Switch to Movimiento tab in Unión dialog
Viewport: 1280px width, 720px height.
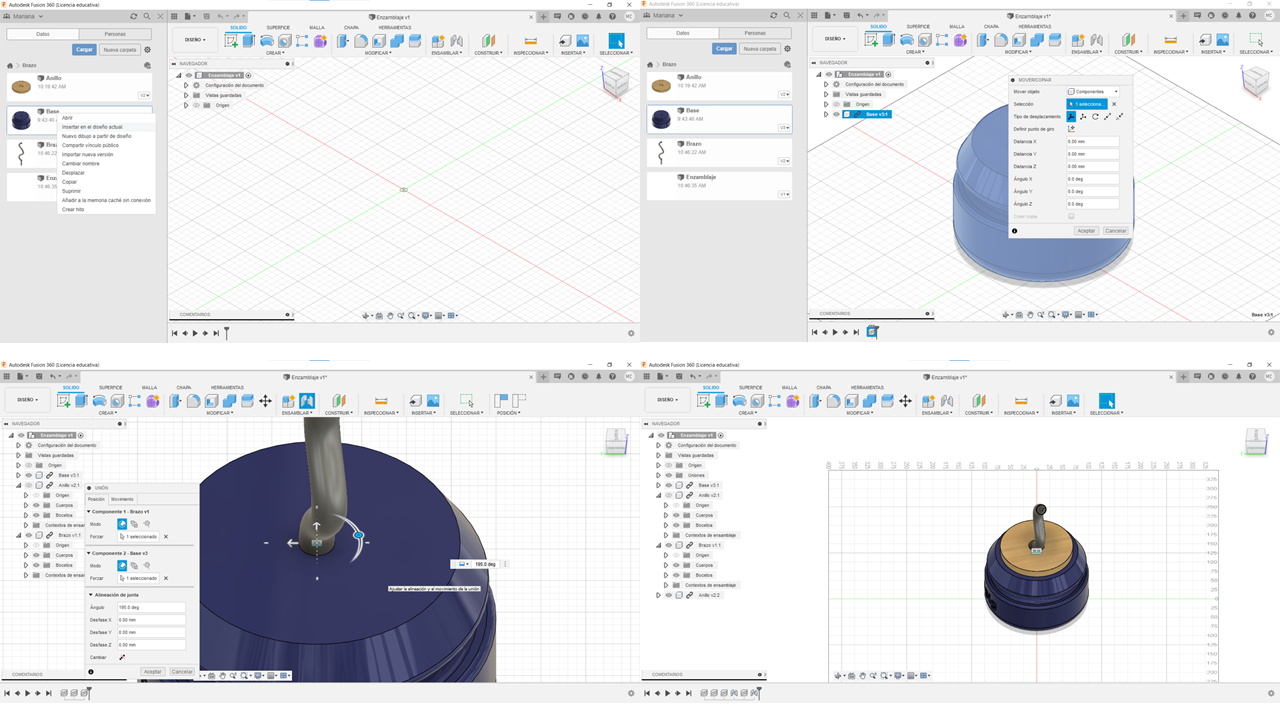[122, 499]
